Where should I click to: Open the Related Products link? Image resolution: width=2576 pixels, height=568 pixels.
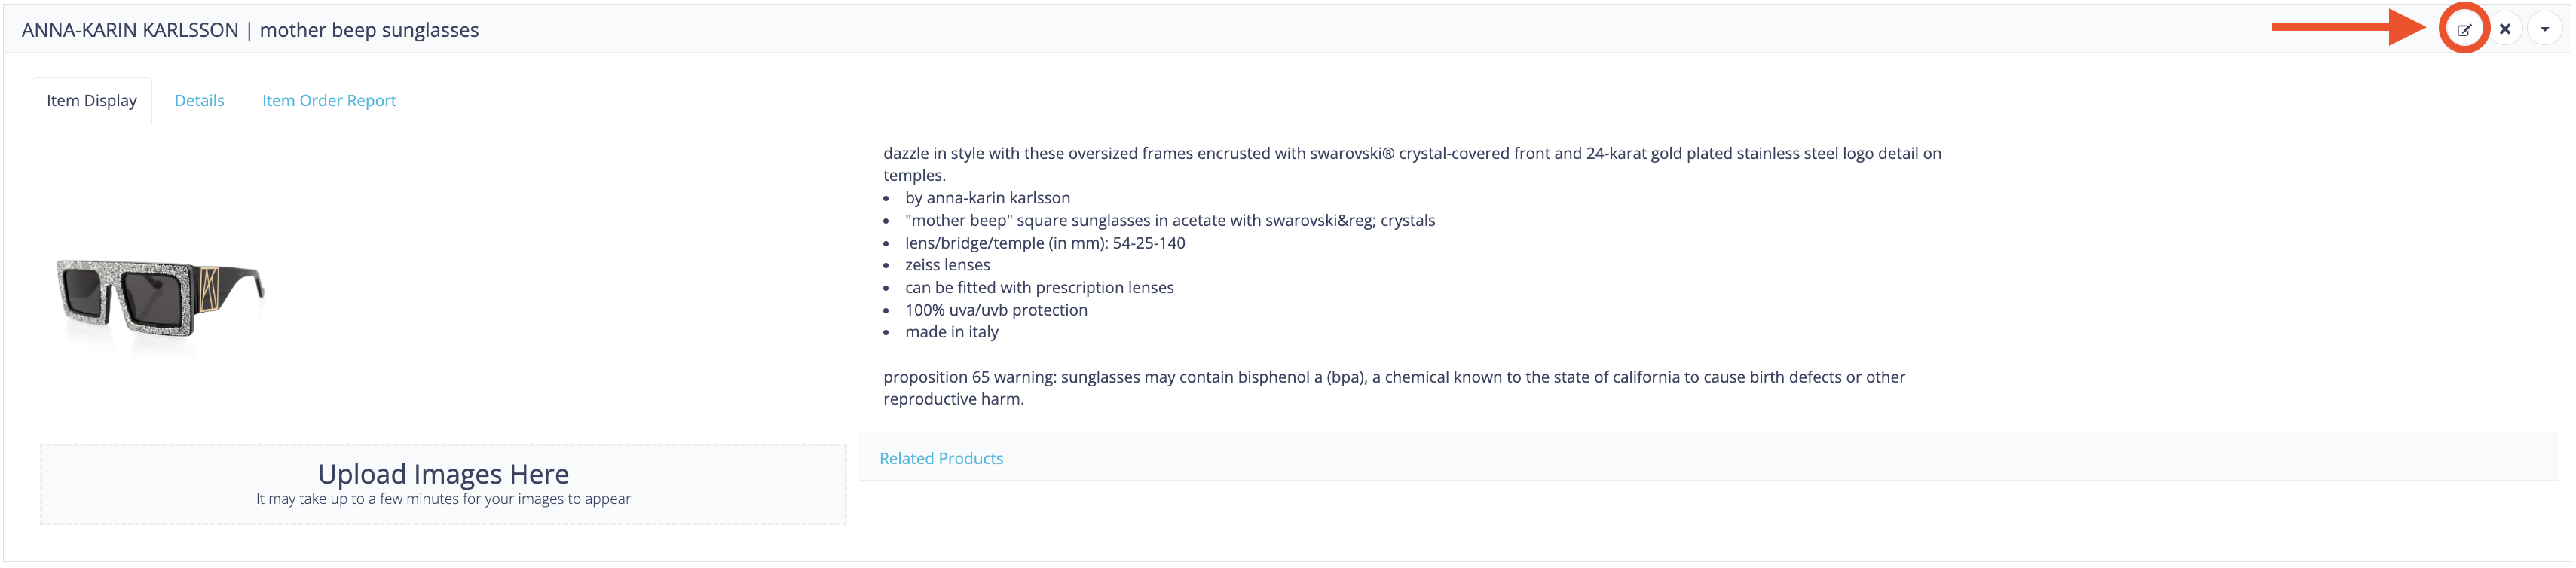[941, 458]
